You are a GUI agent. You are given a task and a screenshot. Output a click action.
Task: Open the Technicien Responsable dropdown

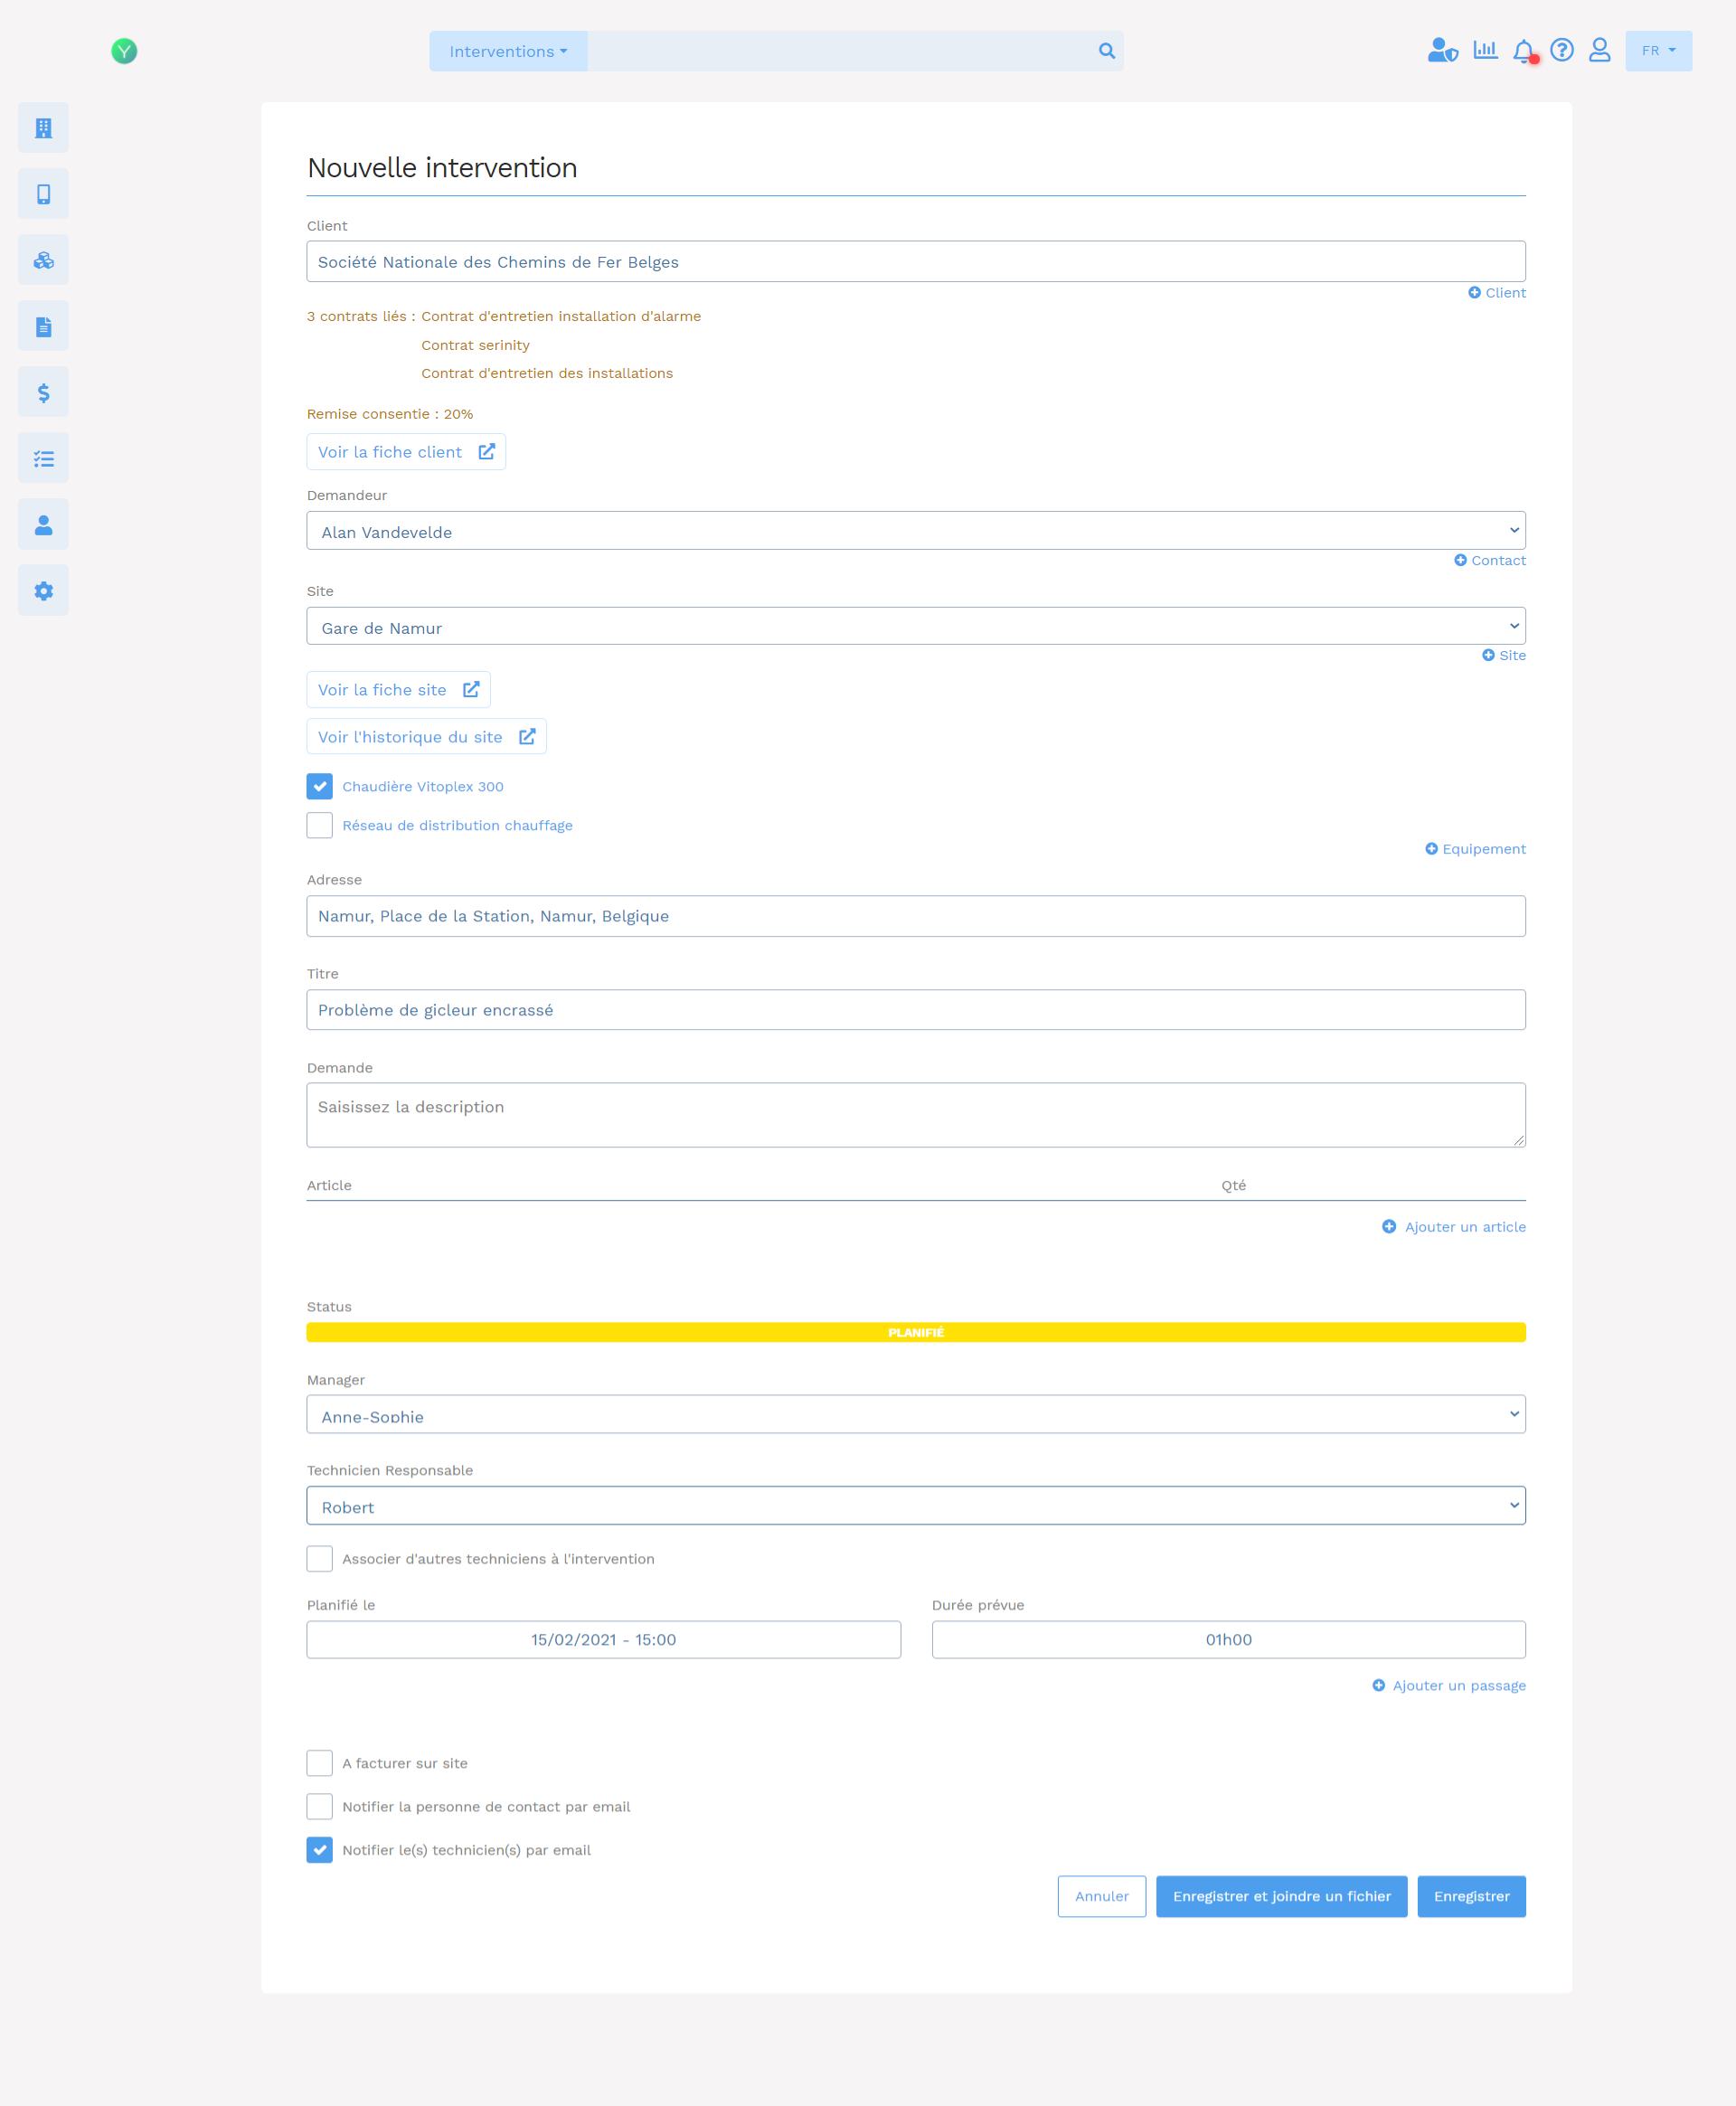[915, 1506]
